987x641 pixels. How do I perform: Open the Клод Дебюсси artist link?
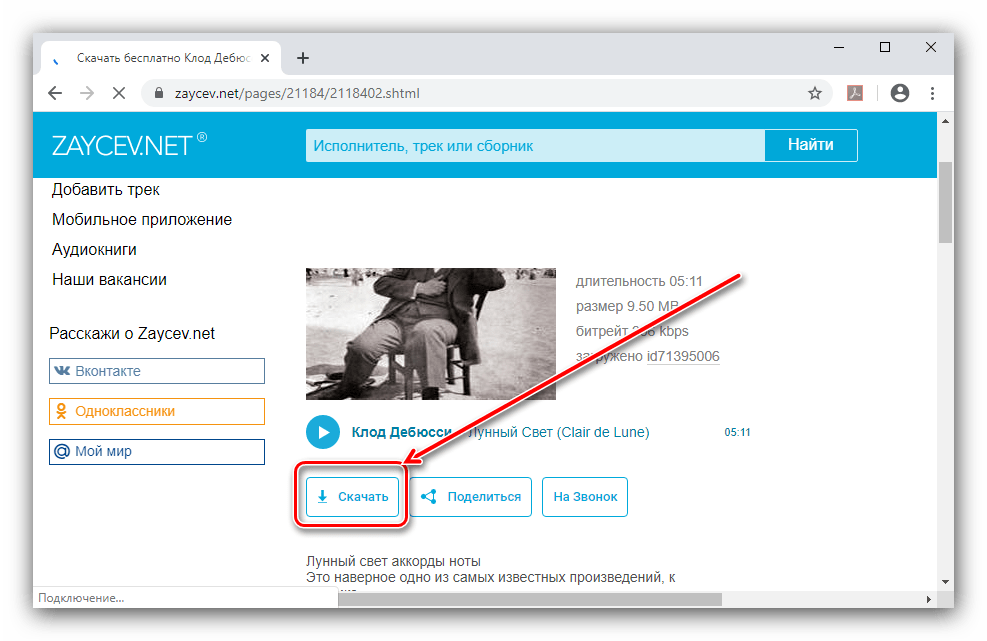(402, 432)
